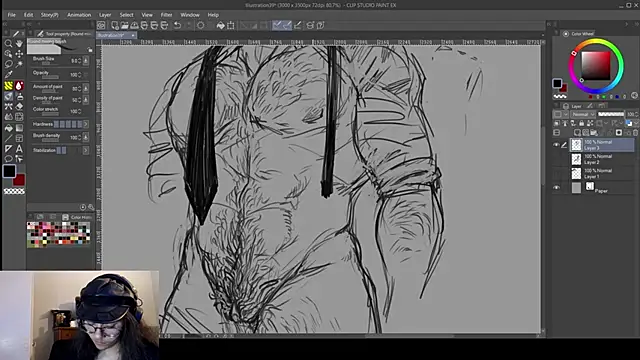
Task: Select Layer 1 in the layer list
Action: point(602,173)
